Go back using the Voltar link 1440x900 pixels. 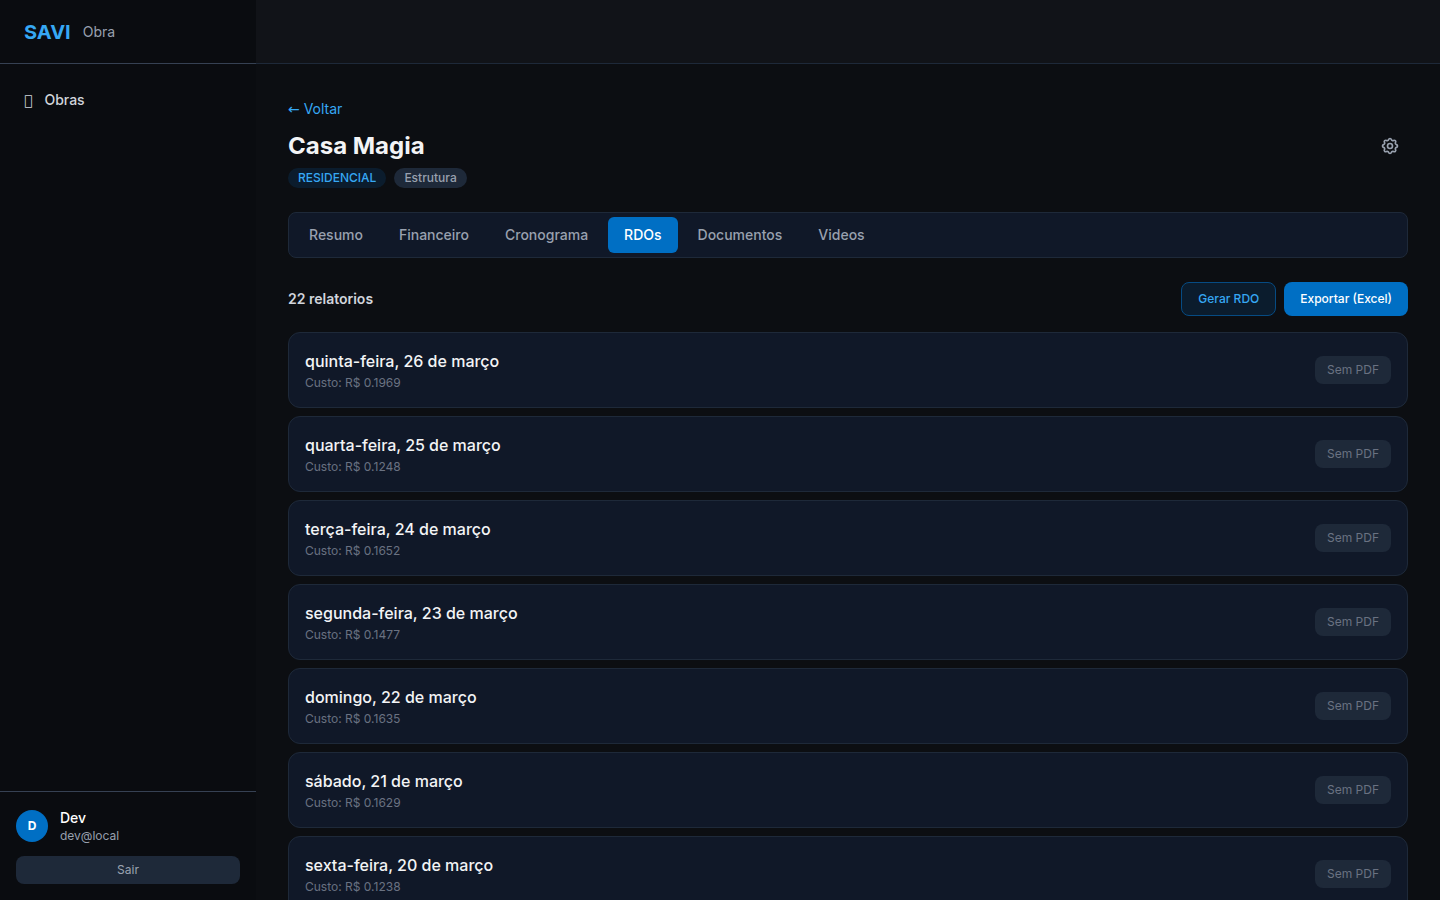(315, 109)
